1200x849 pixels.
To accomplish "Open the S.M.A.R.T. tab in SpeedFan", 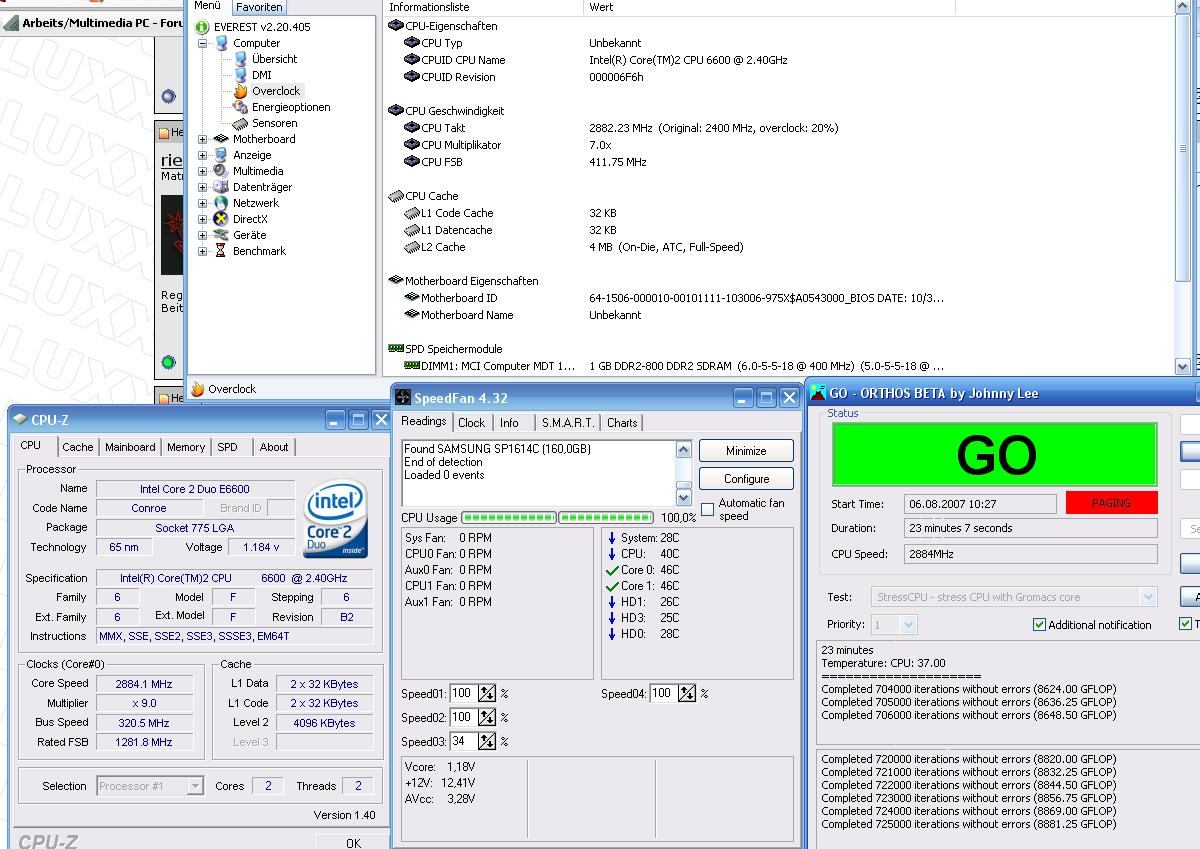I will point(568,423).
